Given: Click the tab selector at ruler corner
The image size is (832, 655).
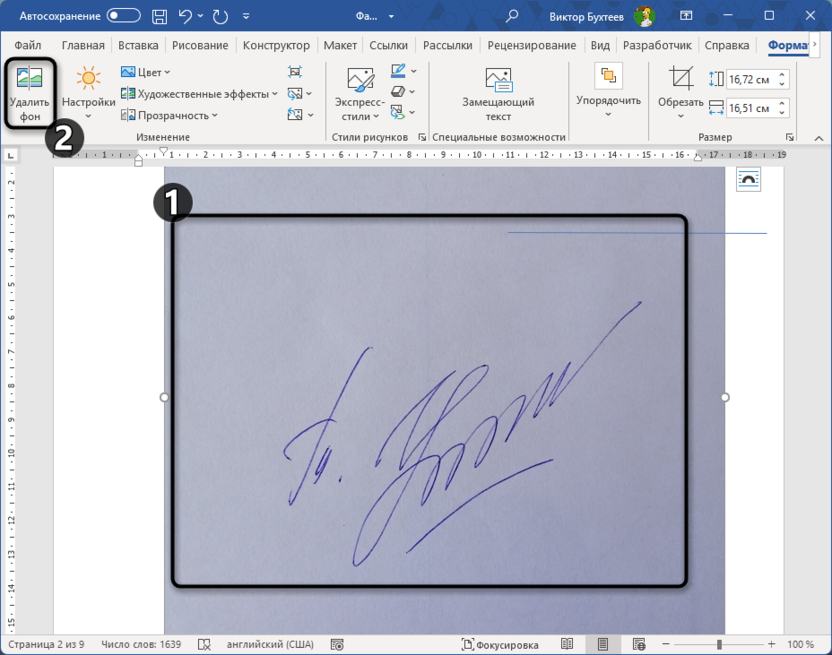Looking at the screenshot, I should click(11, 156).
